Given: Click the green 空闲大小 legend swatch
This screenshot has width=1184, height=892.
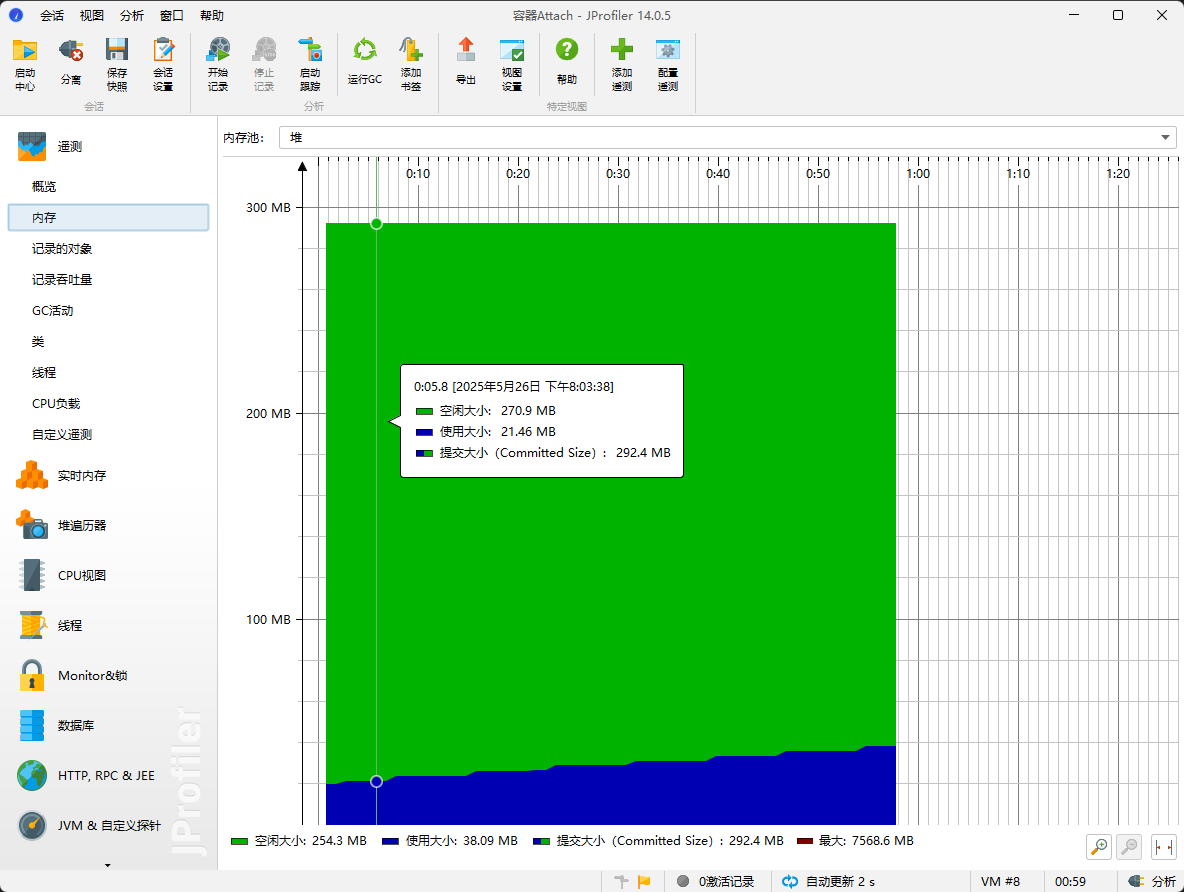Looking at the screenshot, I should [x=239, y=841].
